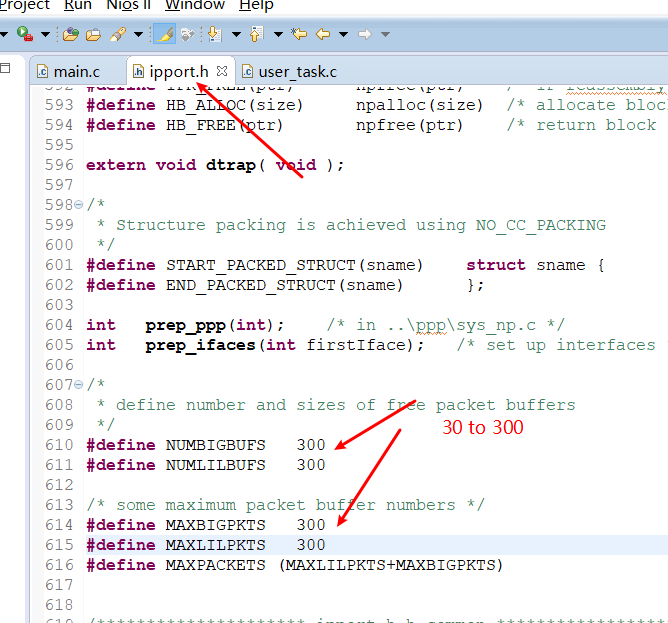Open the external tools dropdown arrow
Screen dimensions: 668x623
[x=45, y=34]
